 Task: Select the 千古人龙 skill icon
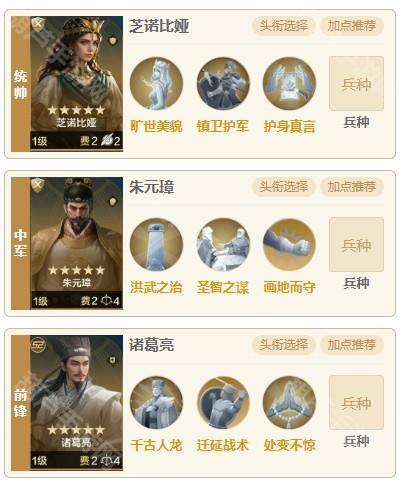(x=156, y=402)
